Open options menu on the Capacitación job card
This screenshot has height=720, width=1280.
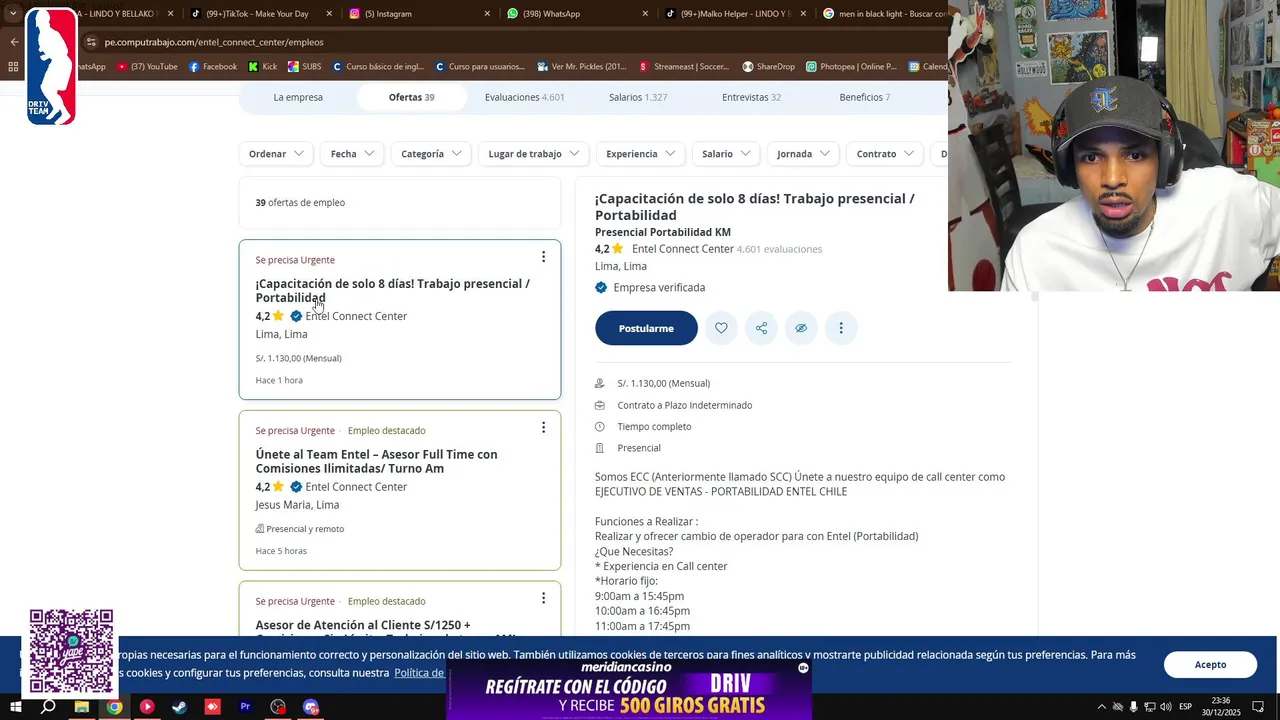(543, 257)
